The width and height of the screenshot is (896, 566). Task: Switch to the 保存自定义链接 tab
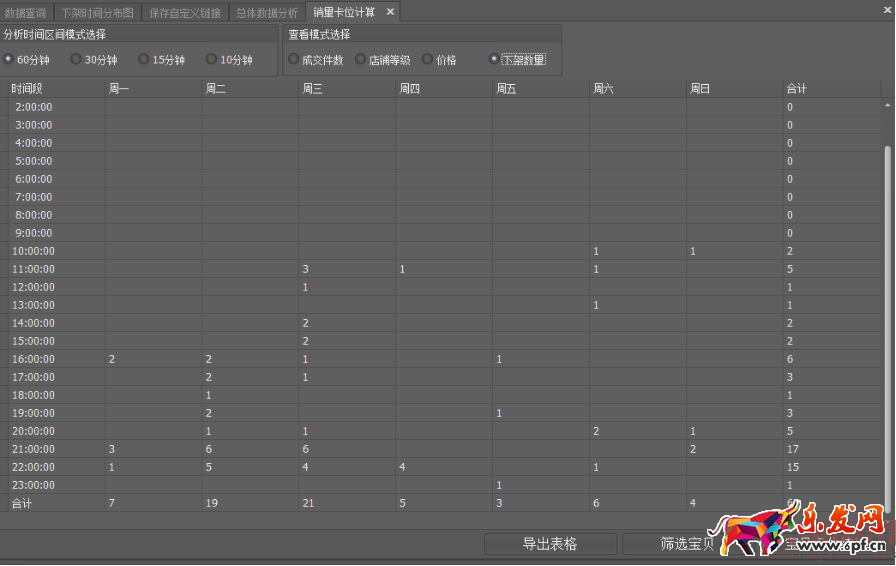point(185,13)
